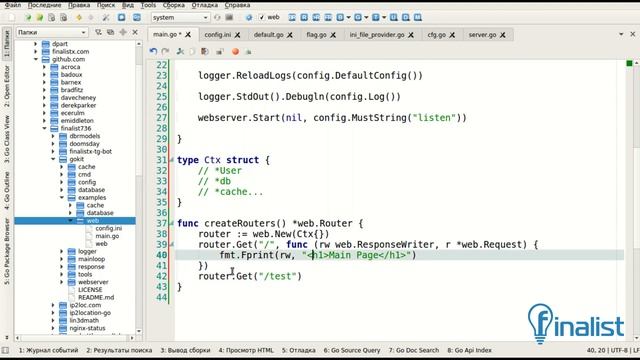This screenshot has width=640, height=360.
Task: Open the Отладка menu
Action: pyautogui.click(x=204, y=5)
